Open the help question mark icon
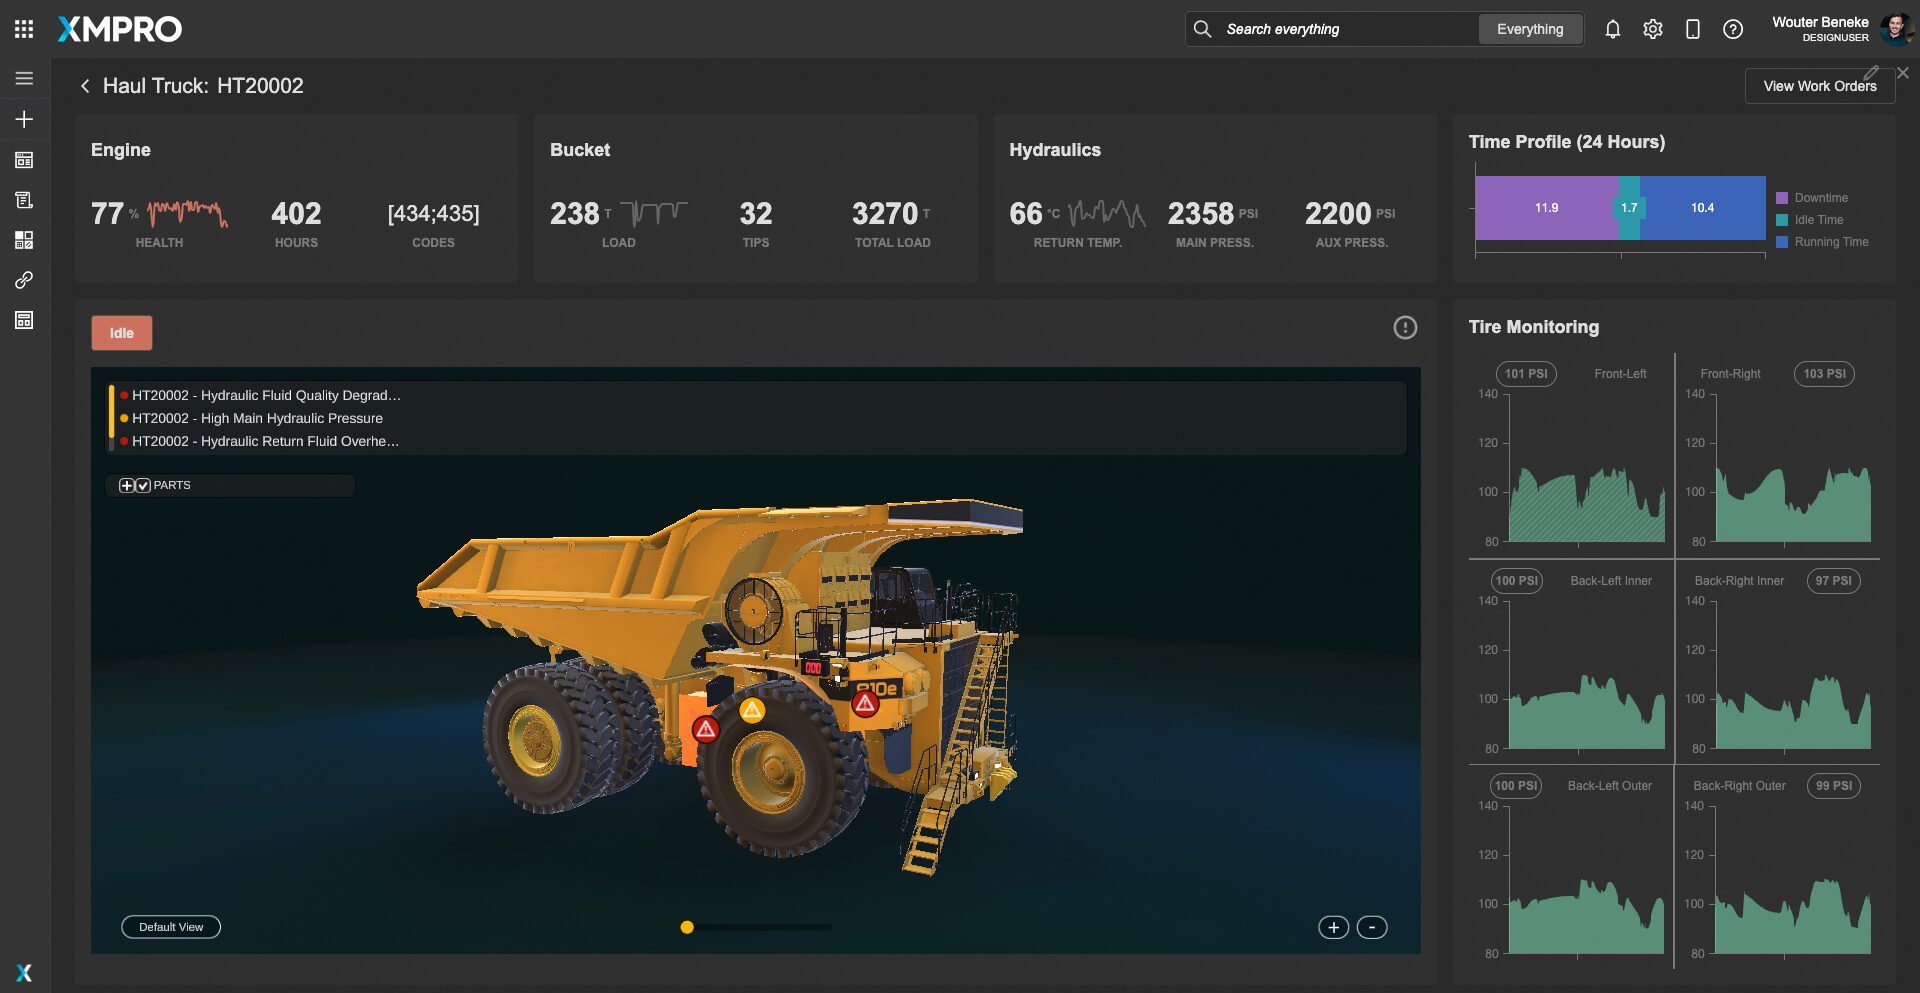1920x993 pixels. pyautogui.click(x=1732, y=29)
